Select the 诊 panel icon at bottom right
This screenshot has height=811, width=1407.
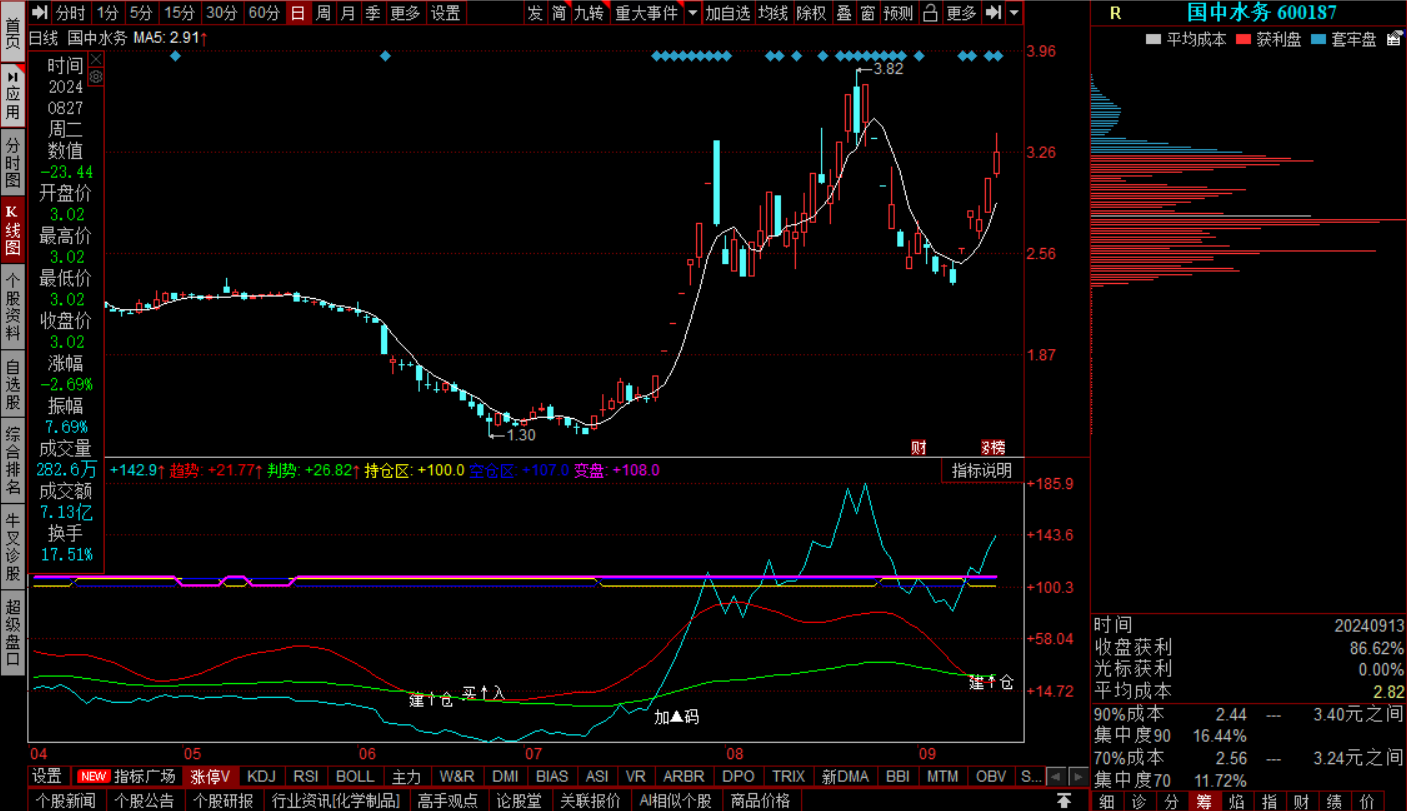(x=1139, y=801)
